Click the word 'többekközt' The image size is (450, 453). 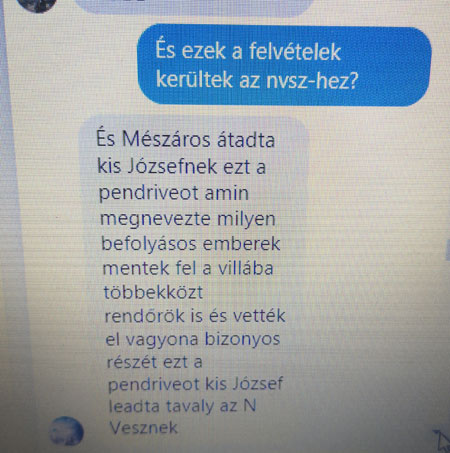[153, 292]
